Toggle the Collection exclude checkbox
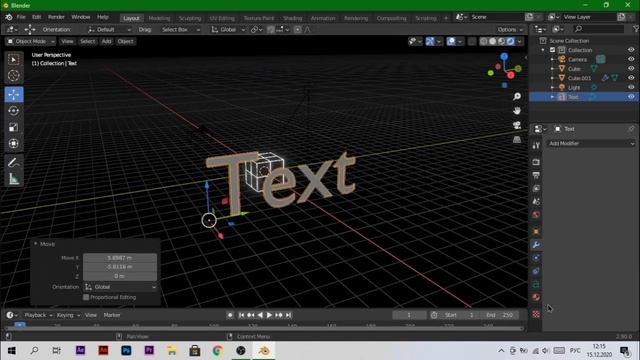The image size is (640, 360). [553, 50]
